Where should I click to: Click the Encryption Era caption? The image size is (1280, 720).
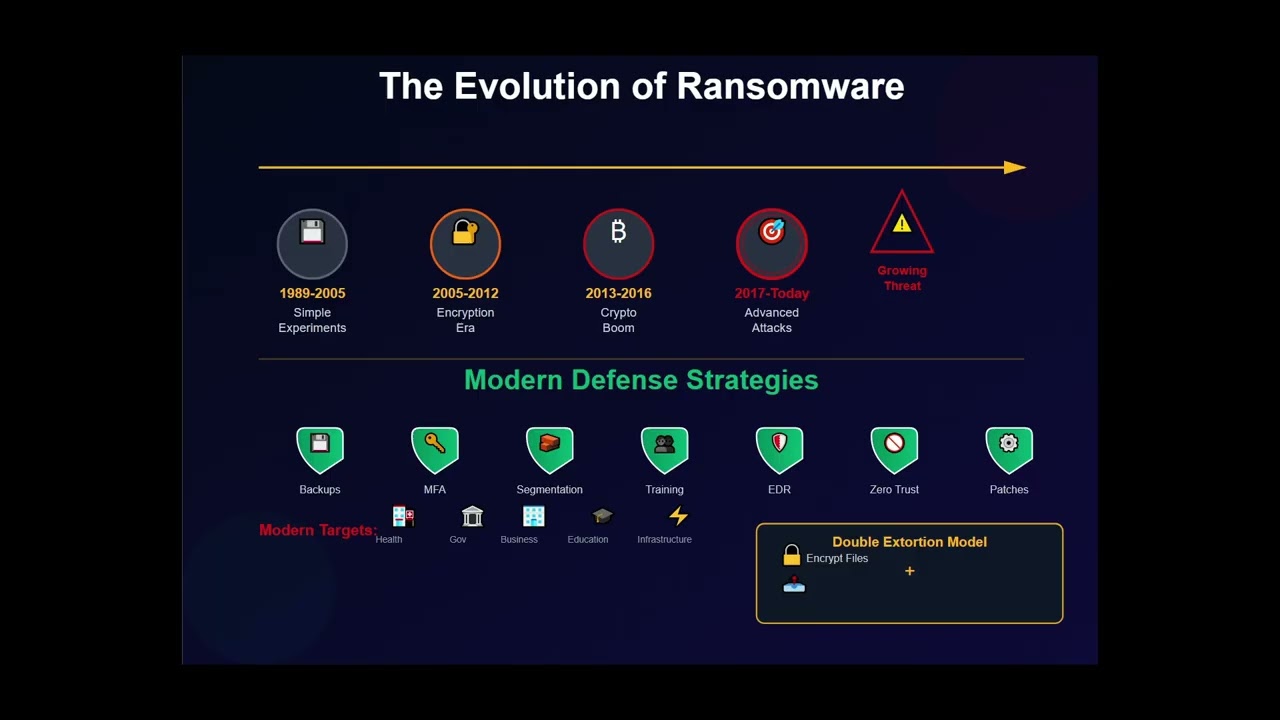tap(465, 320)
